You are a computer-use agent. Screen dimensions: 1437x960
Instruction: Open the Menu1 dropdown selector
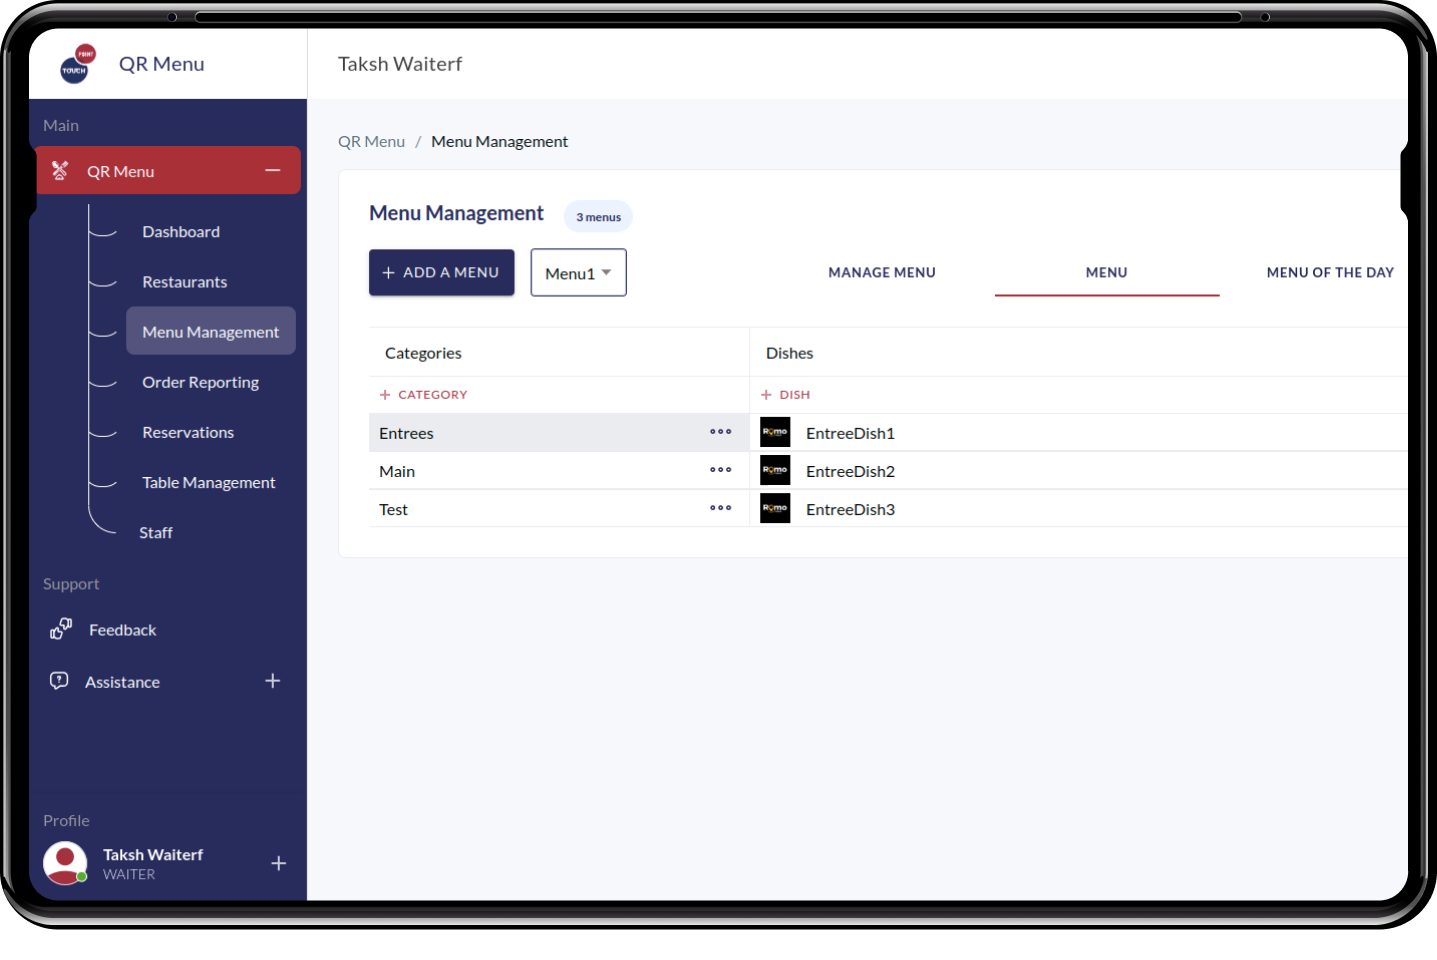(x=578, y=273)
